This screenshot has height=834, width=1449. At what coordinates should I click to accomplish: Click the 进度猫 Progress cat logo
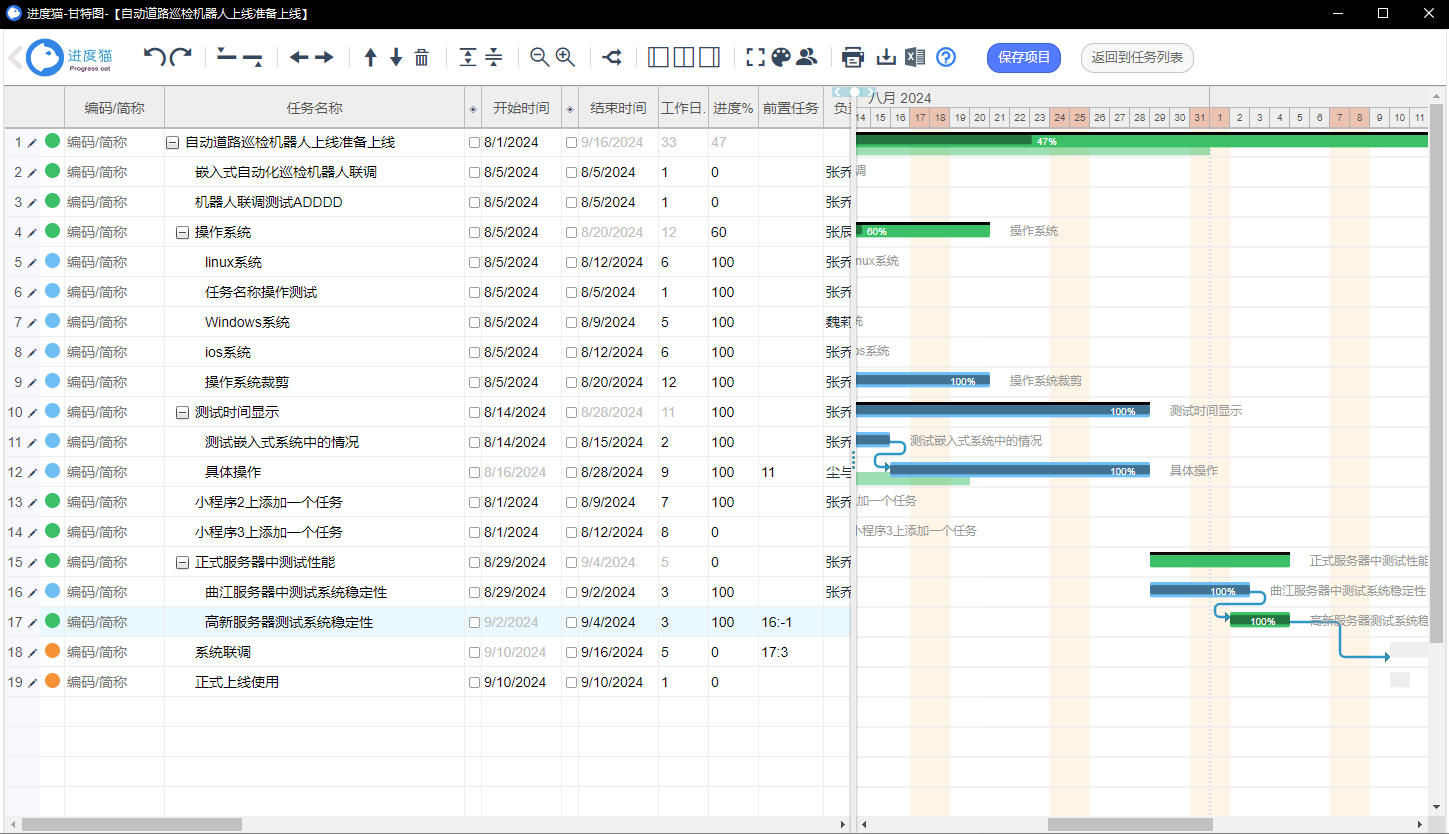(x=70, y=58)
